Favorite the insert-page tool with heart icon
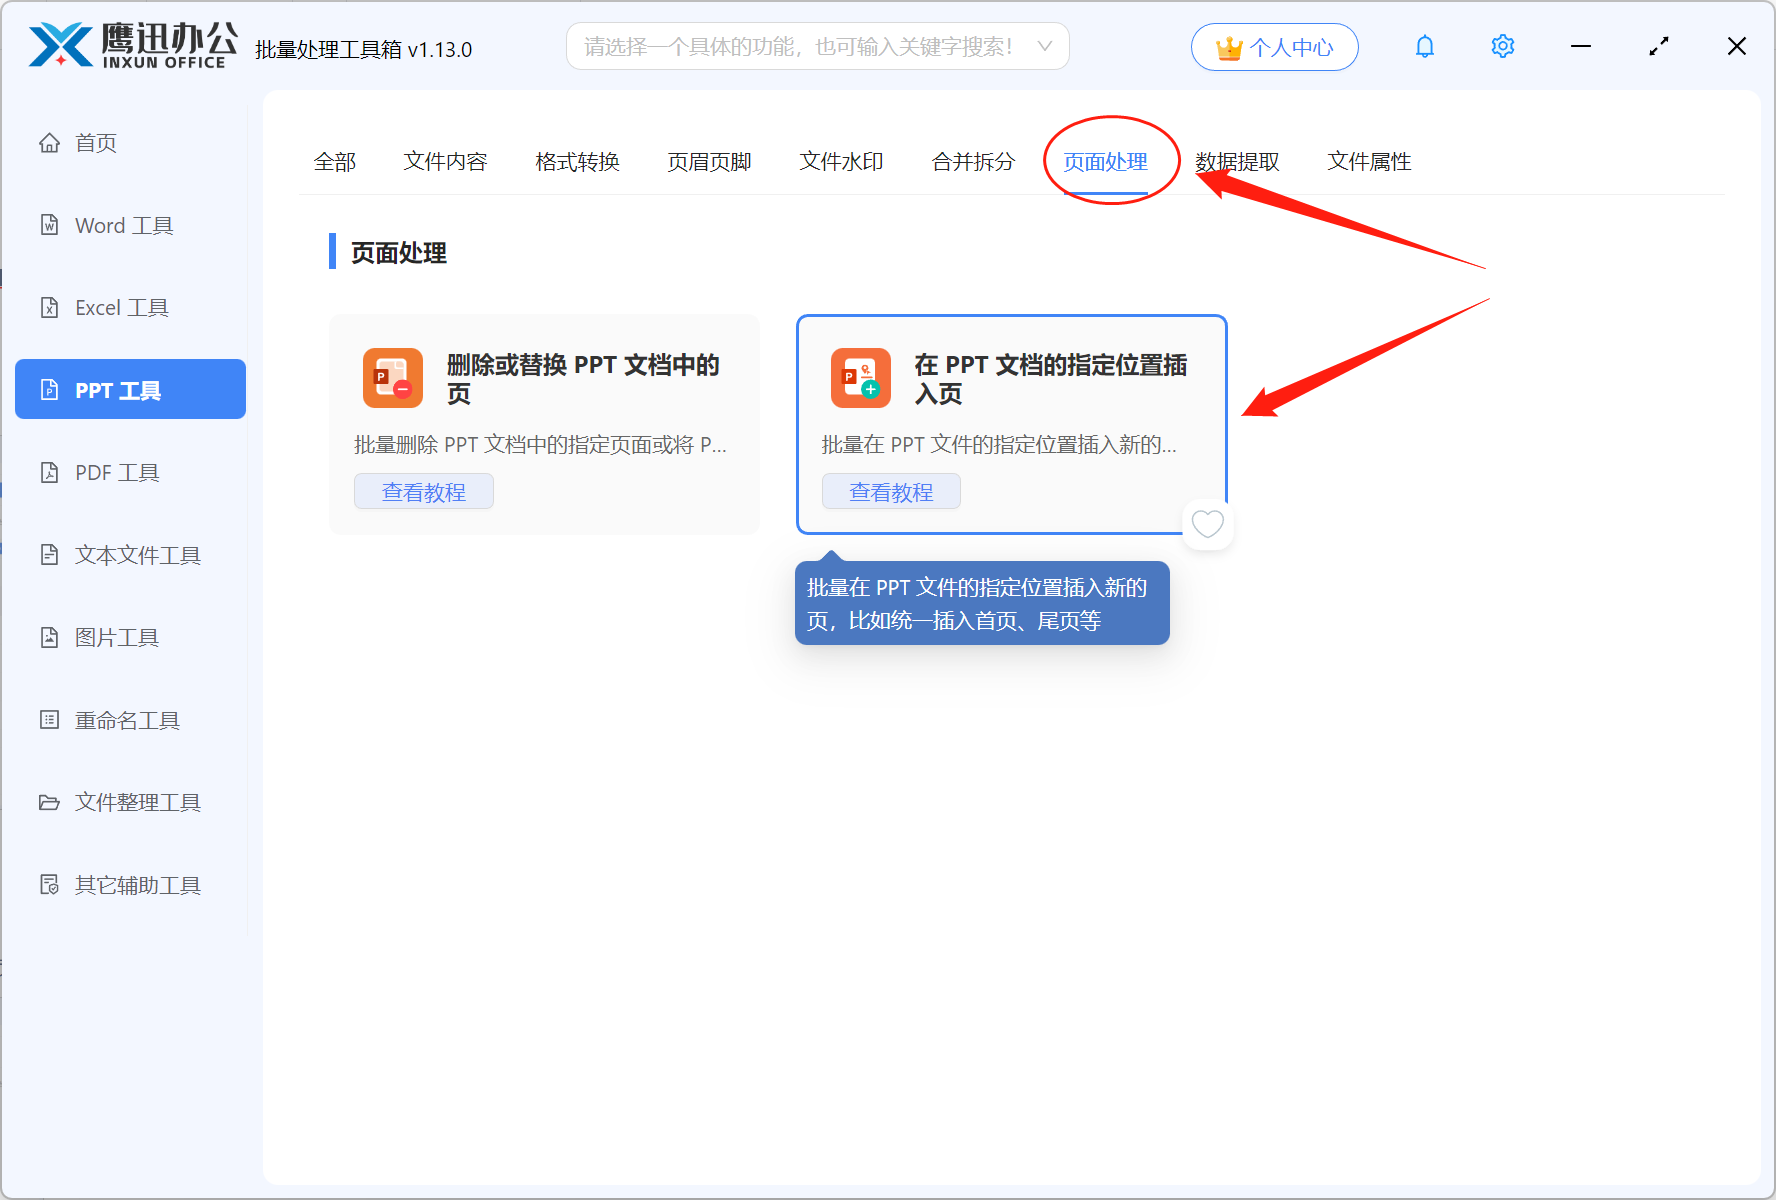The width and height of the screenshot is (1776, 1200). (1207, 524)
